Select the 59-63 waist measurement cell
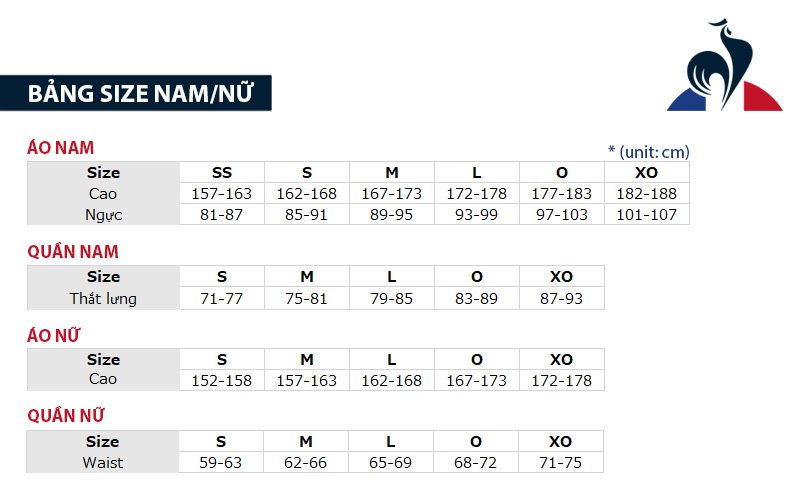The height and width of the screenshot is (496, 800). pyautogui.click(x=222, y=463)
